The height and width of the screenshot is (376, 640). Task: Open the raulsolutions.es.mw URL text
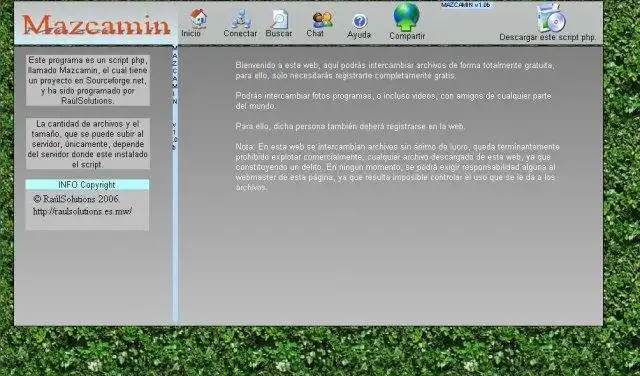pos(82,211)
